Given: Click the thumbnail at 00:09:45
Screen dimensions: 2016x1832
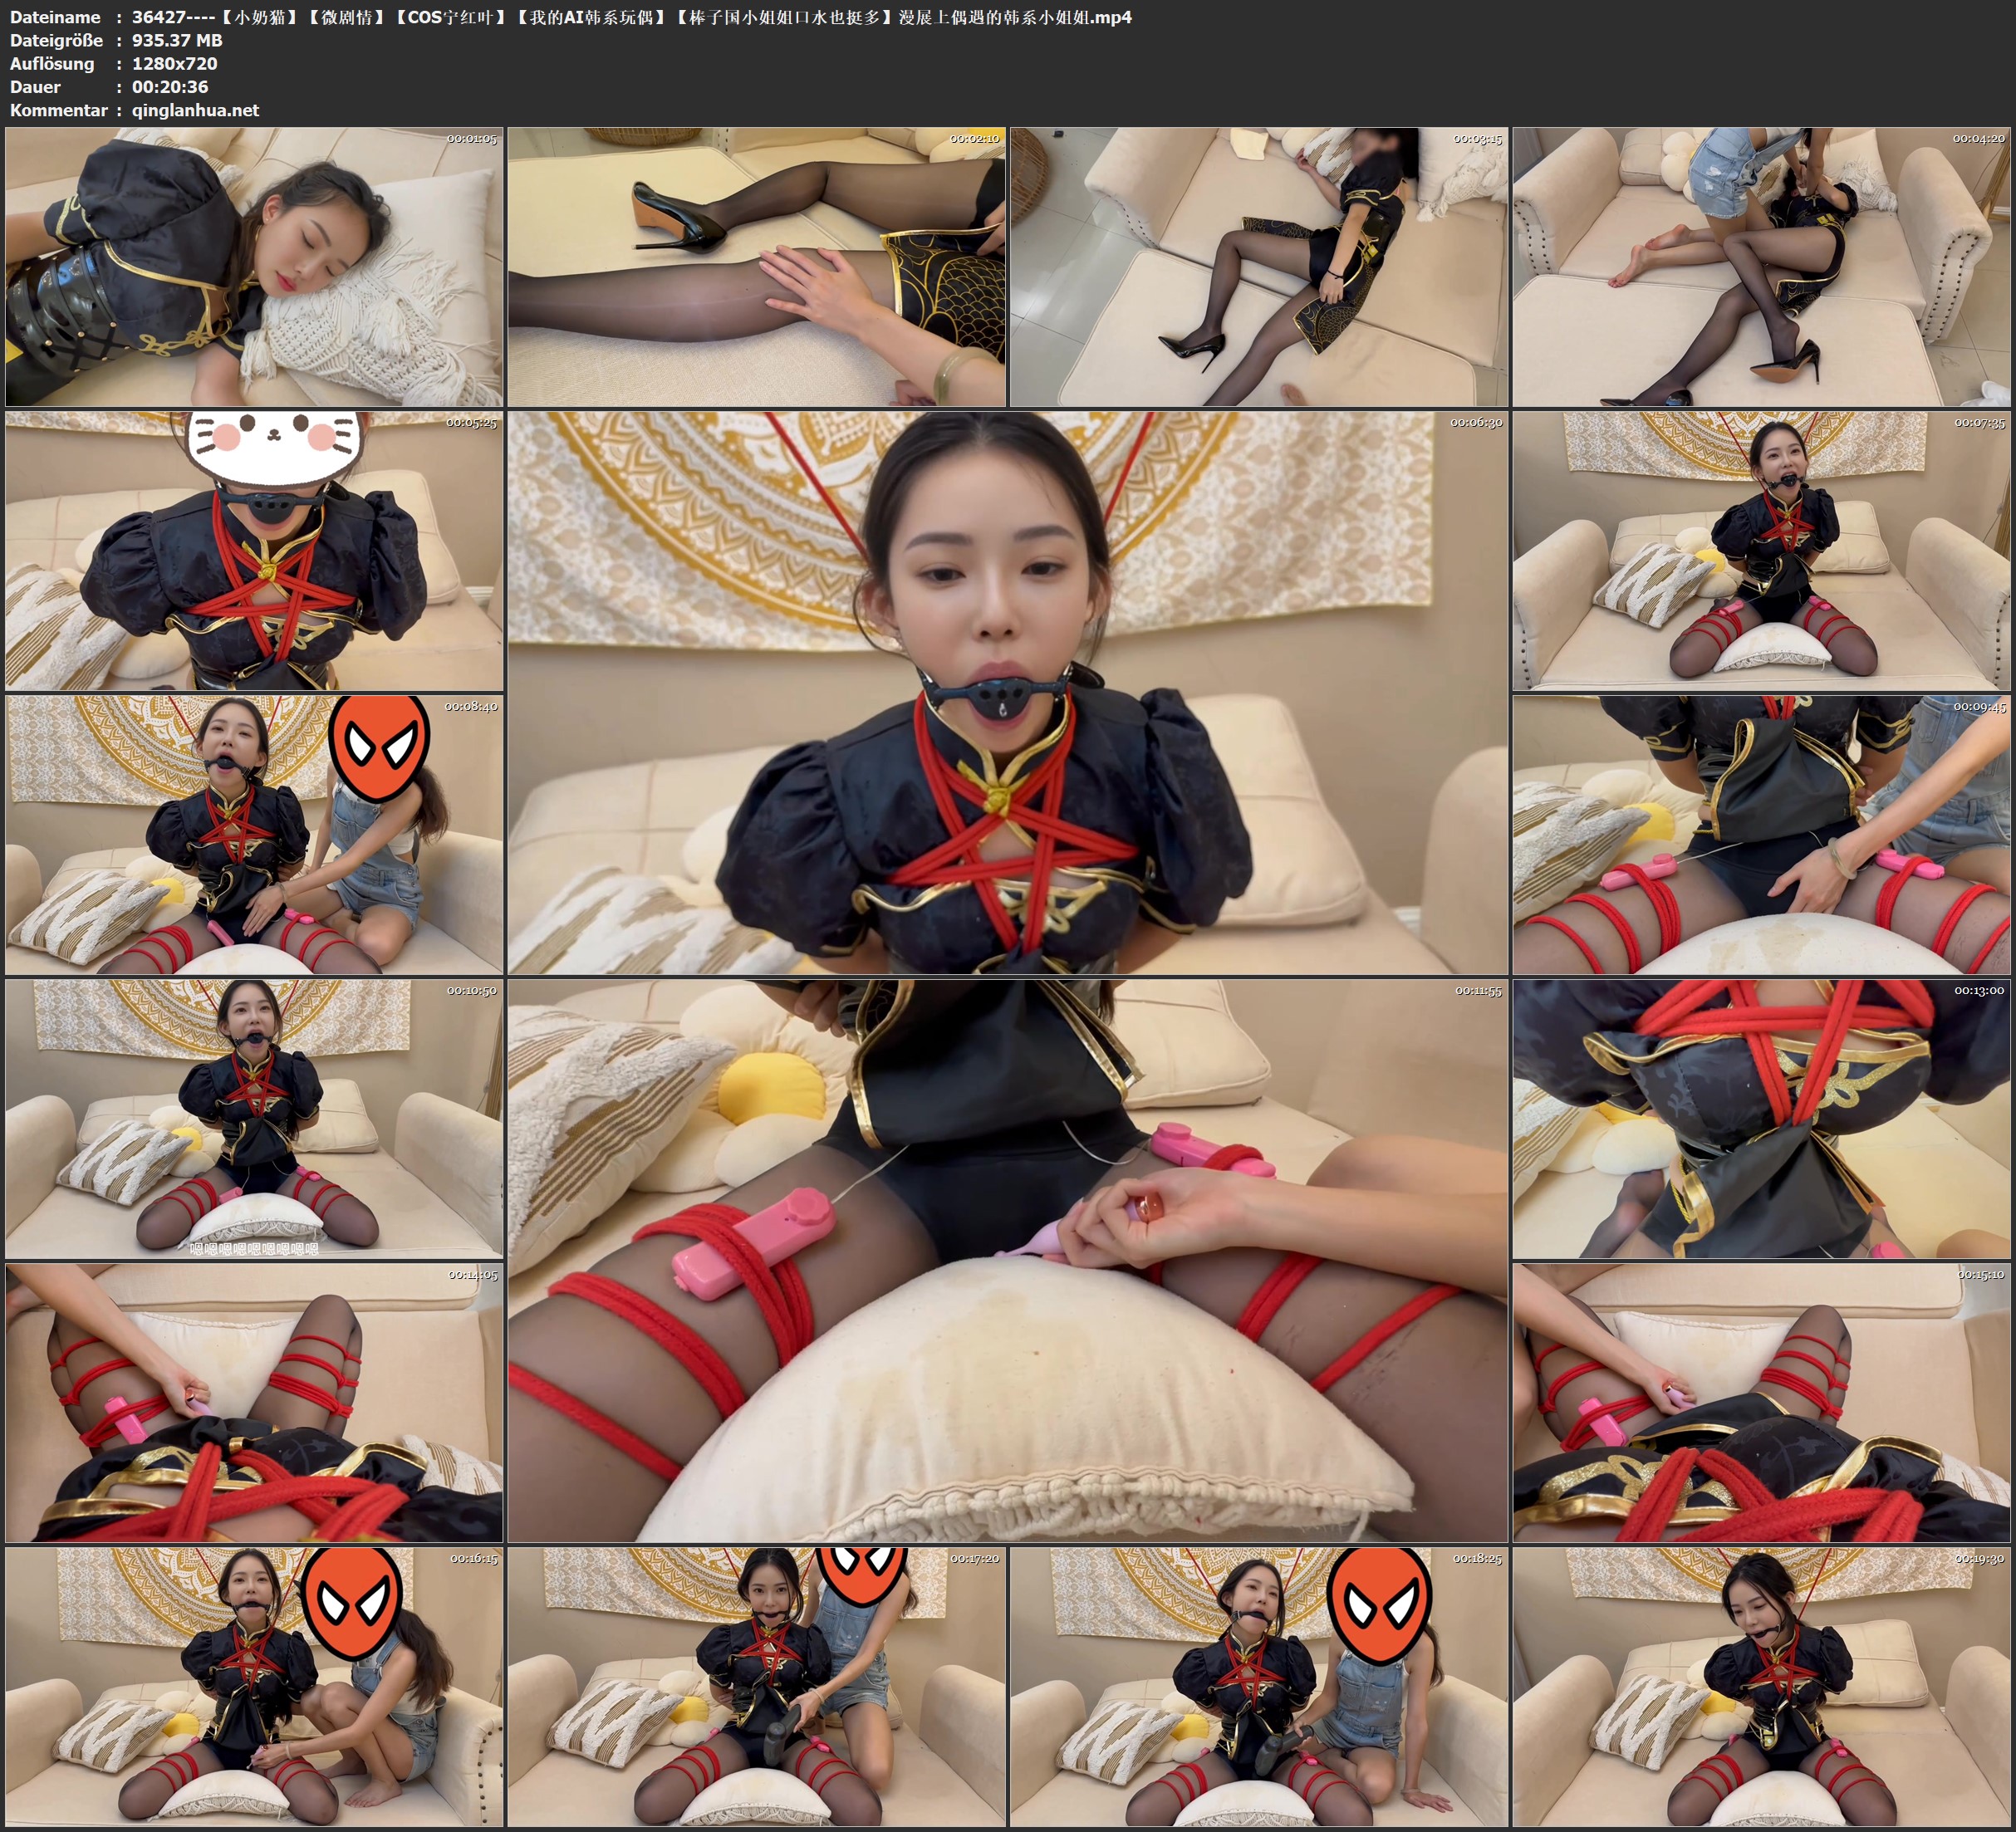Looking at the screenshot, I should 1761,835.
